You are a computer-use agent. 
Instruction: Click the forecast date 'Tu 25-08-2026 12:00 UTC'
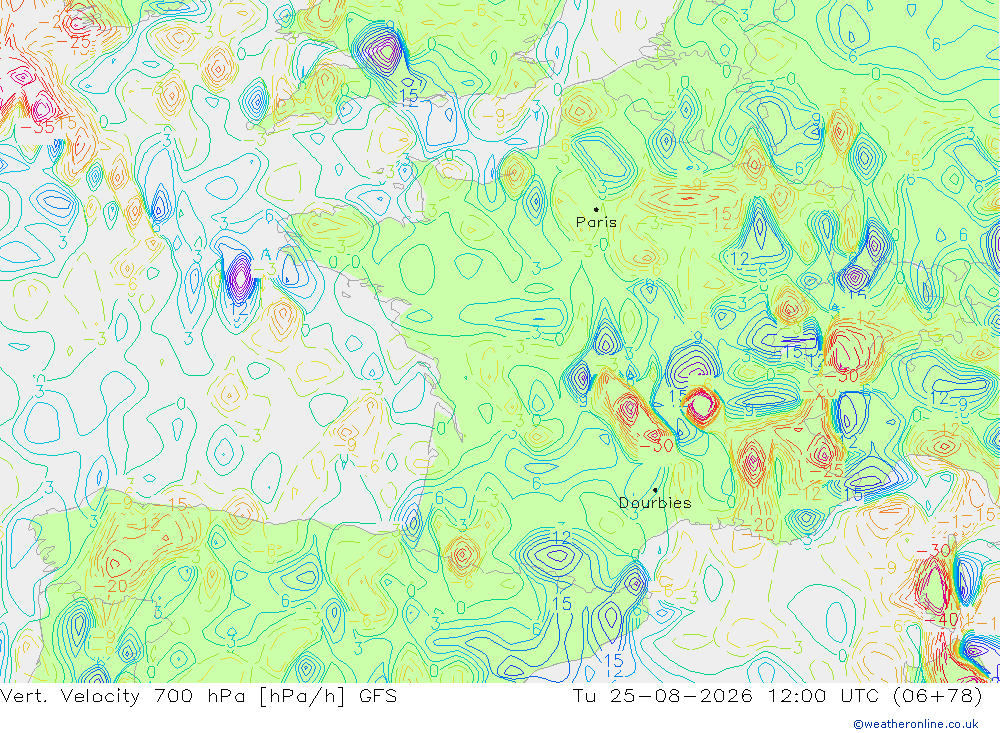point(725,696)
